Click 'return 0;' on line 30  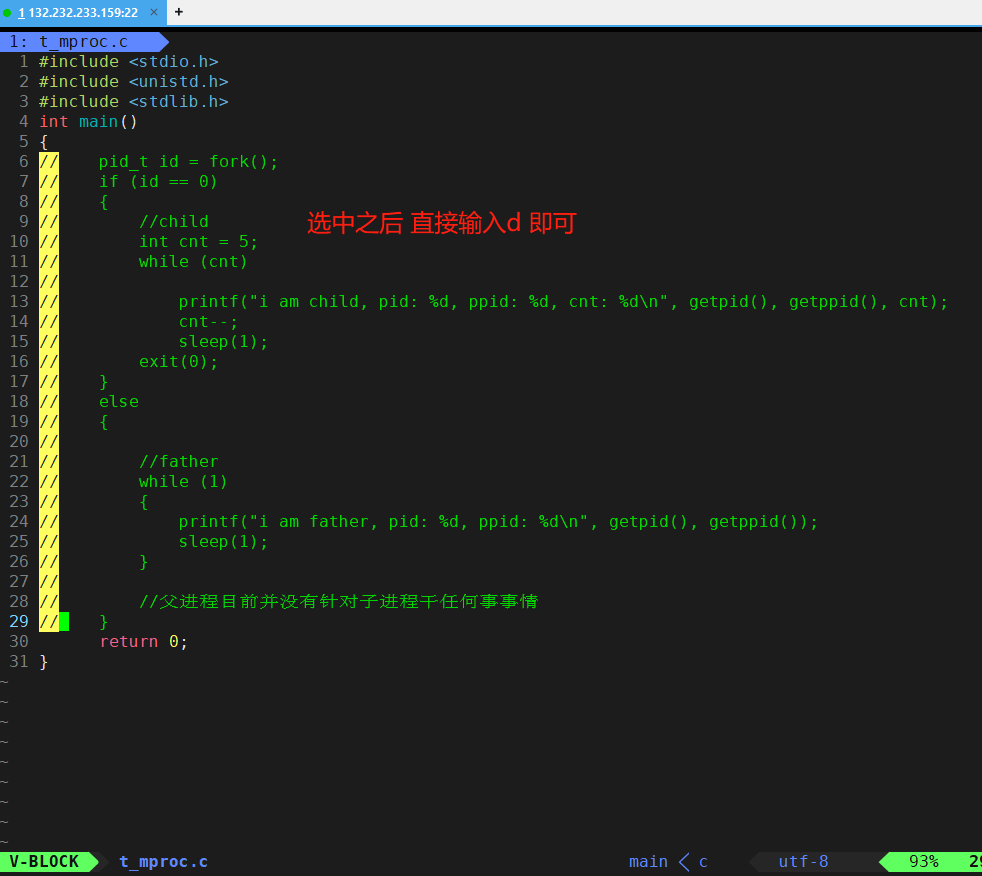click(143, 642)
